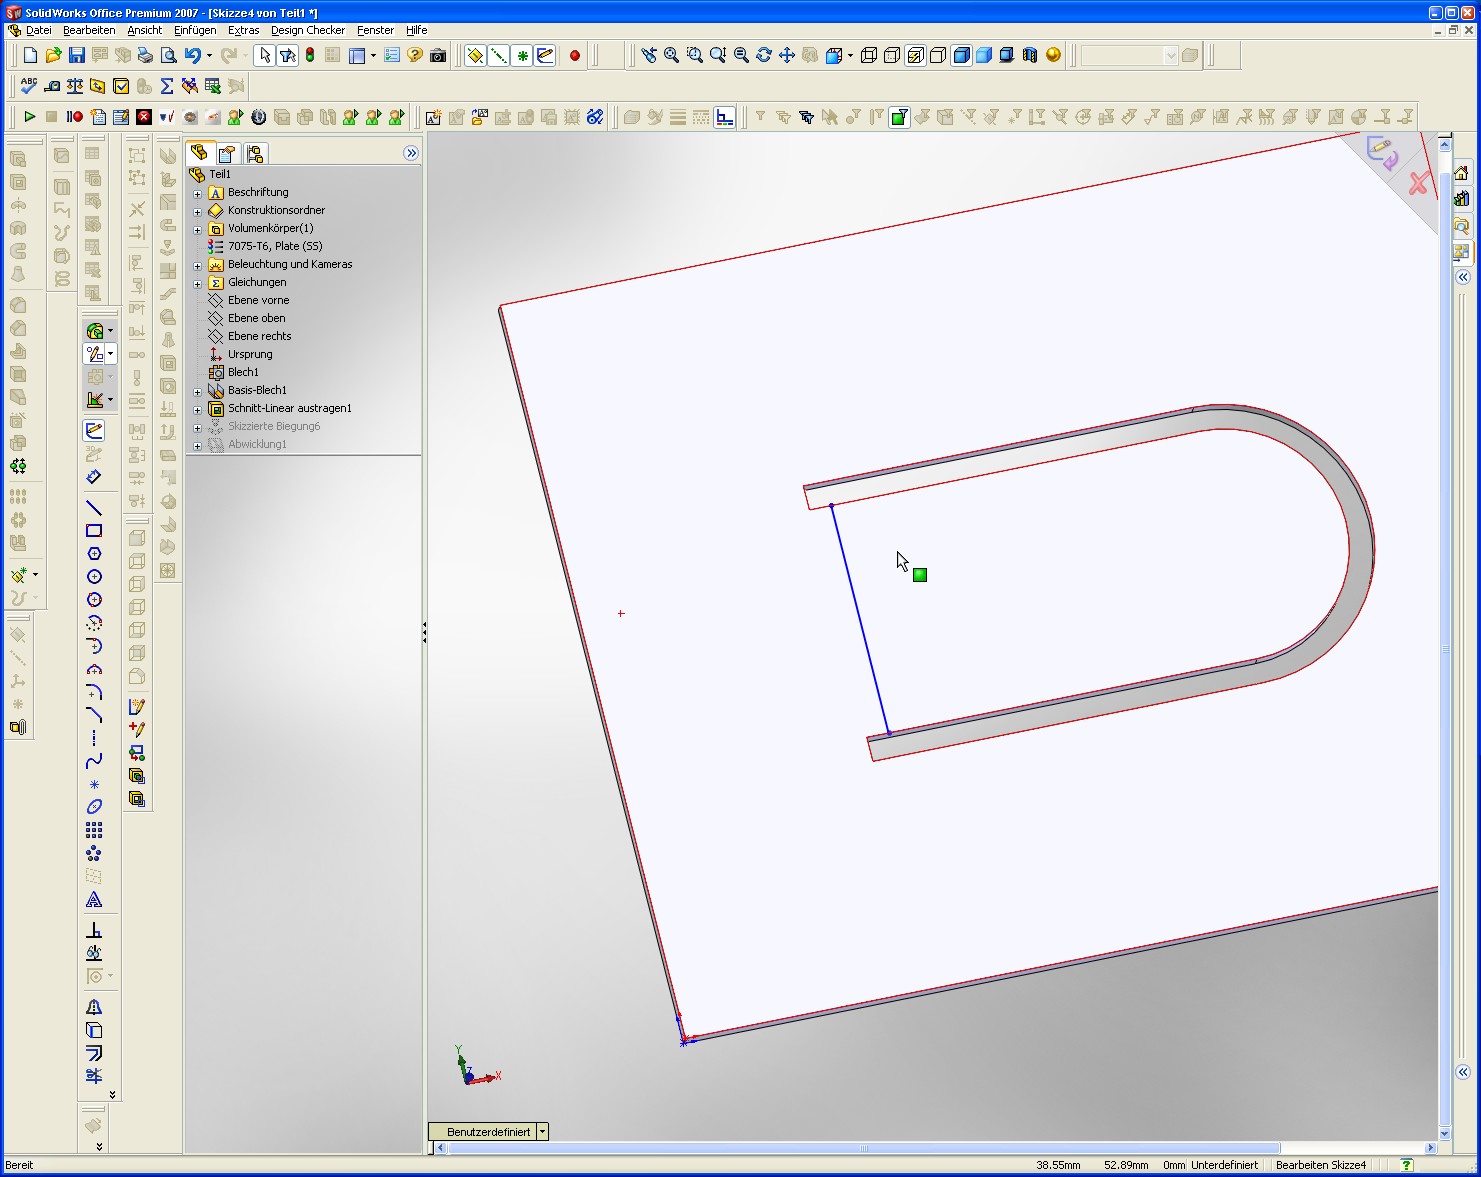Select the Line sketch tool
The height and width of the screenshot is (1177, 1481).
pyautogui.click(x=94, y=508)
